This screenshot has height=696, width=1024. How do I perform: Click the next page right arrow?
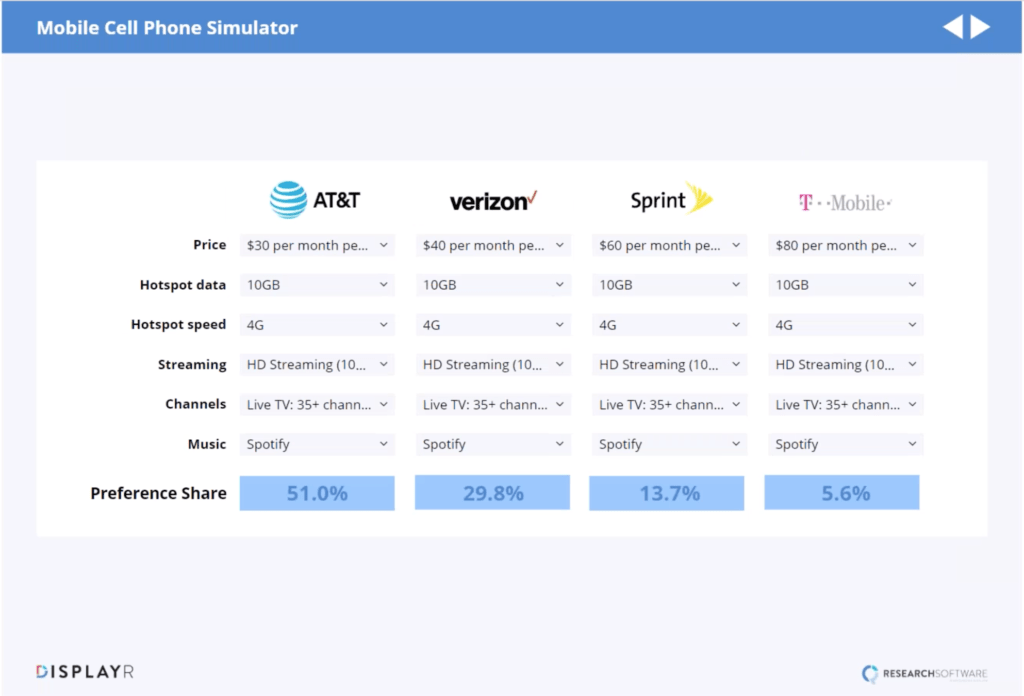(x=980, y=27)
